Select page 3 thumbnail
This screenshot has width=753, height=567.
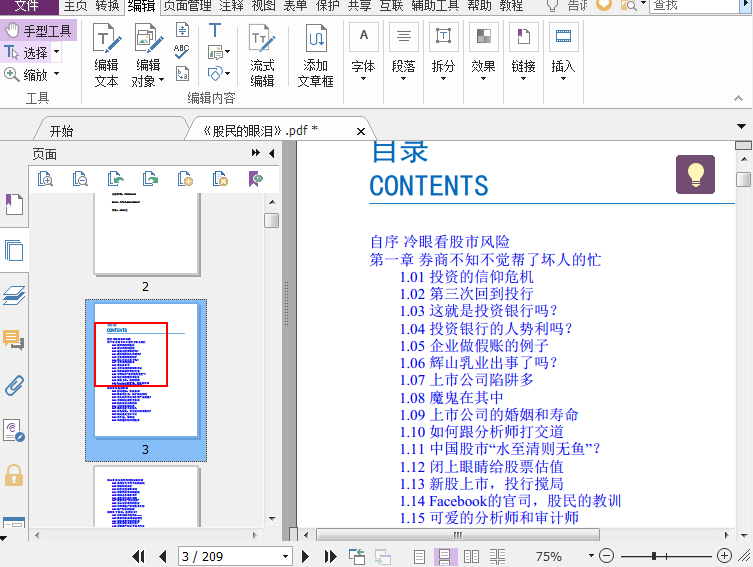click(146, 380)
